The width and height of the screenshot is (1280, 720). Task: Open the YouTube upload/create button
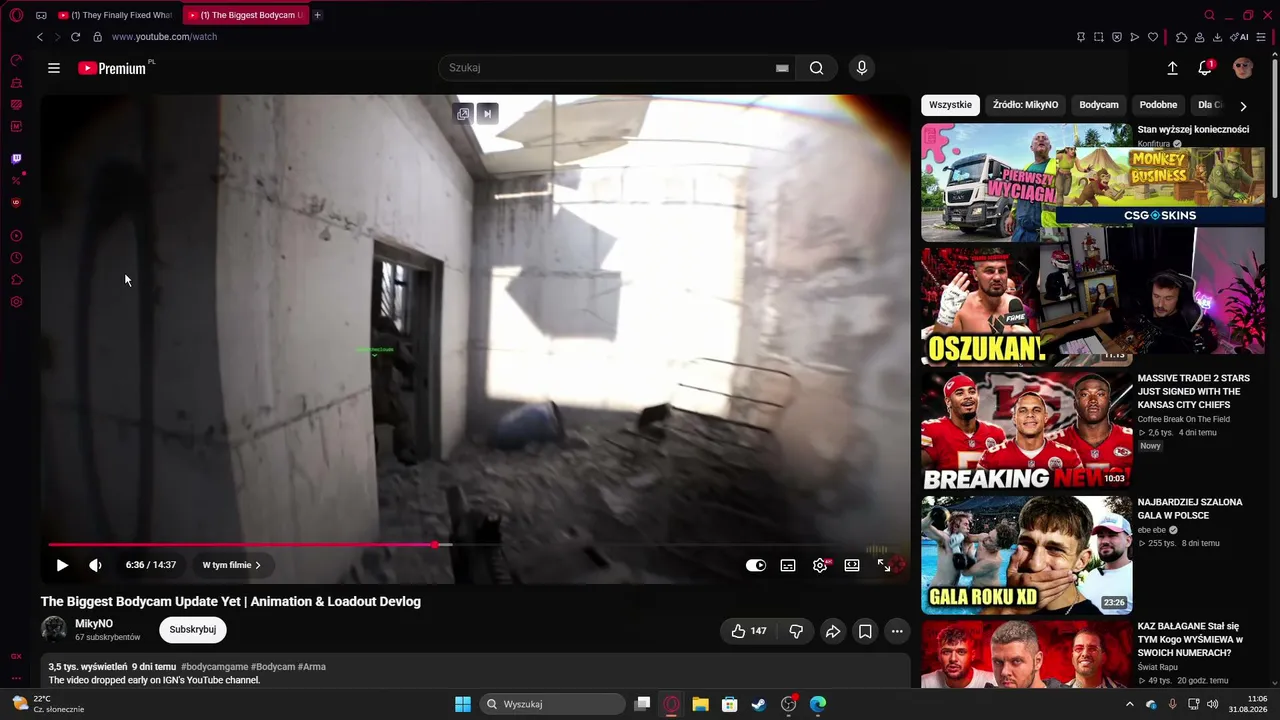[x=1173, y=68]
